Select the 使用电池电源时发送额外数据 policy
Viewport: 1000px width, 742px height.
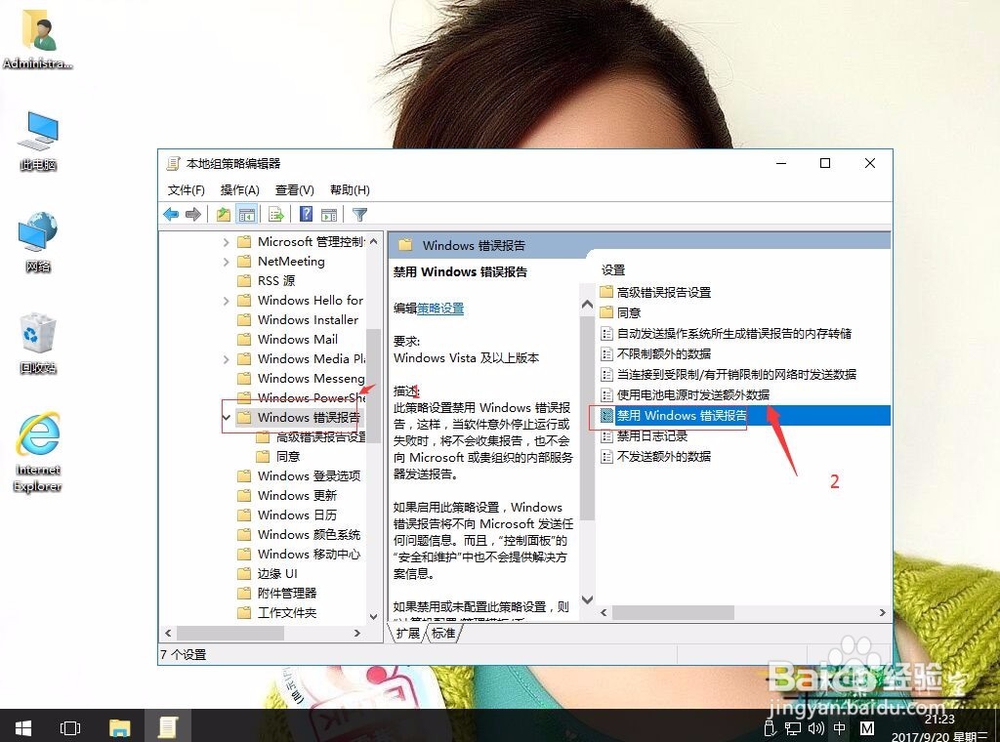[685, 394]
